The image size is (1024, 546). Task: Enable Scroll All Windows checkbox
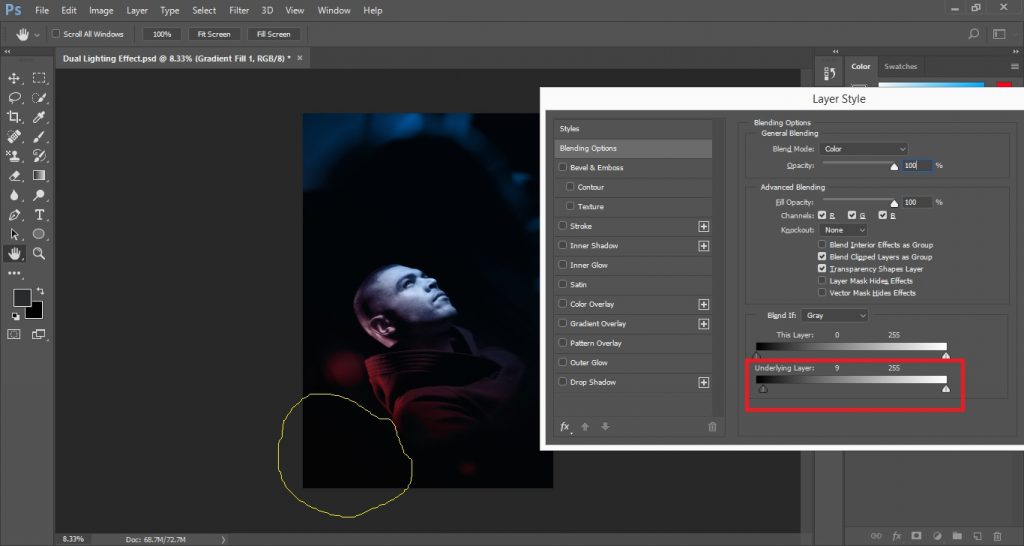pos(56,34)
